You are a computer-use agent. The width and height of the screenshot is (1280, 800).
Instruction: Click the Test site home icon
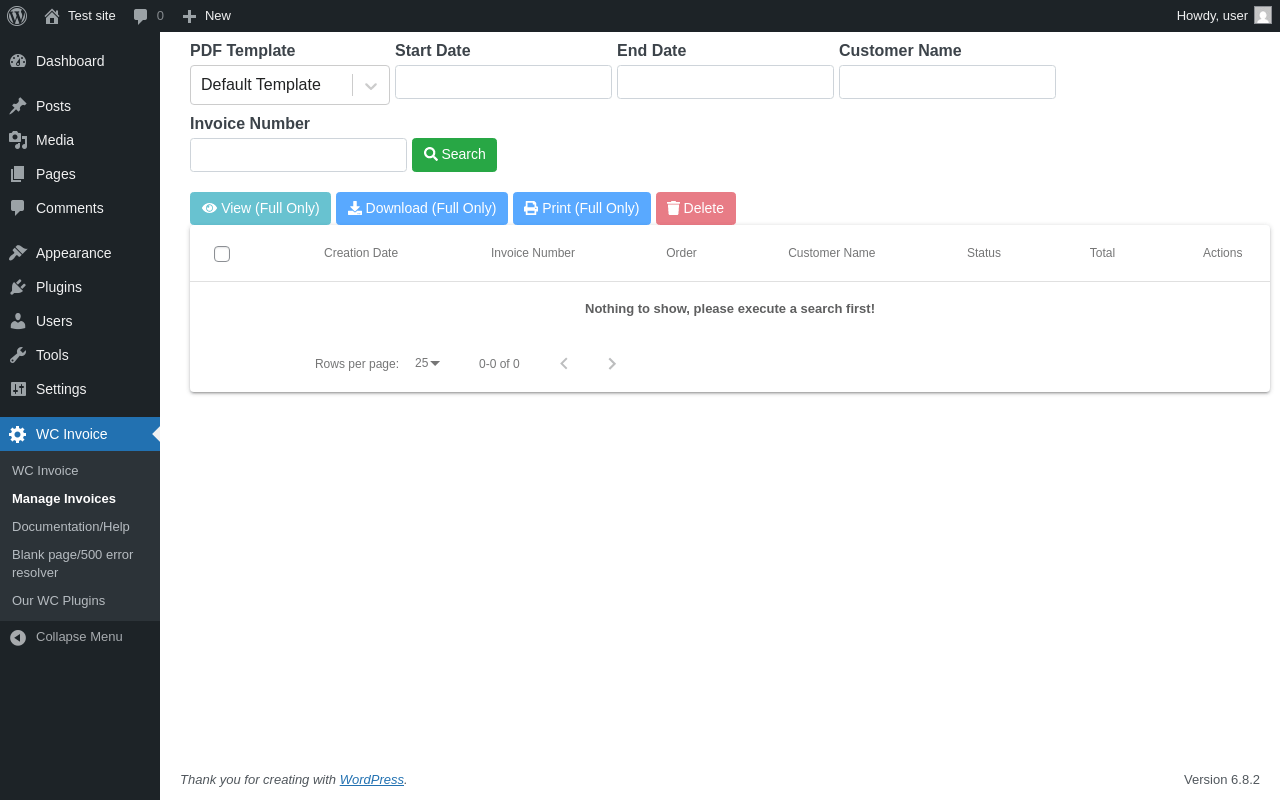[52, 16]
